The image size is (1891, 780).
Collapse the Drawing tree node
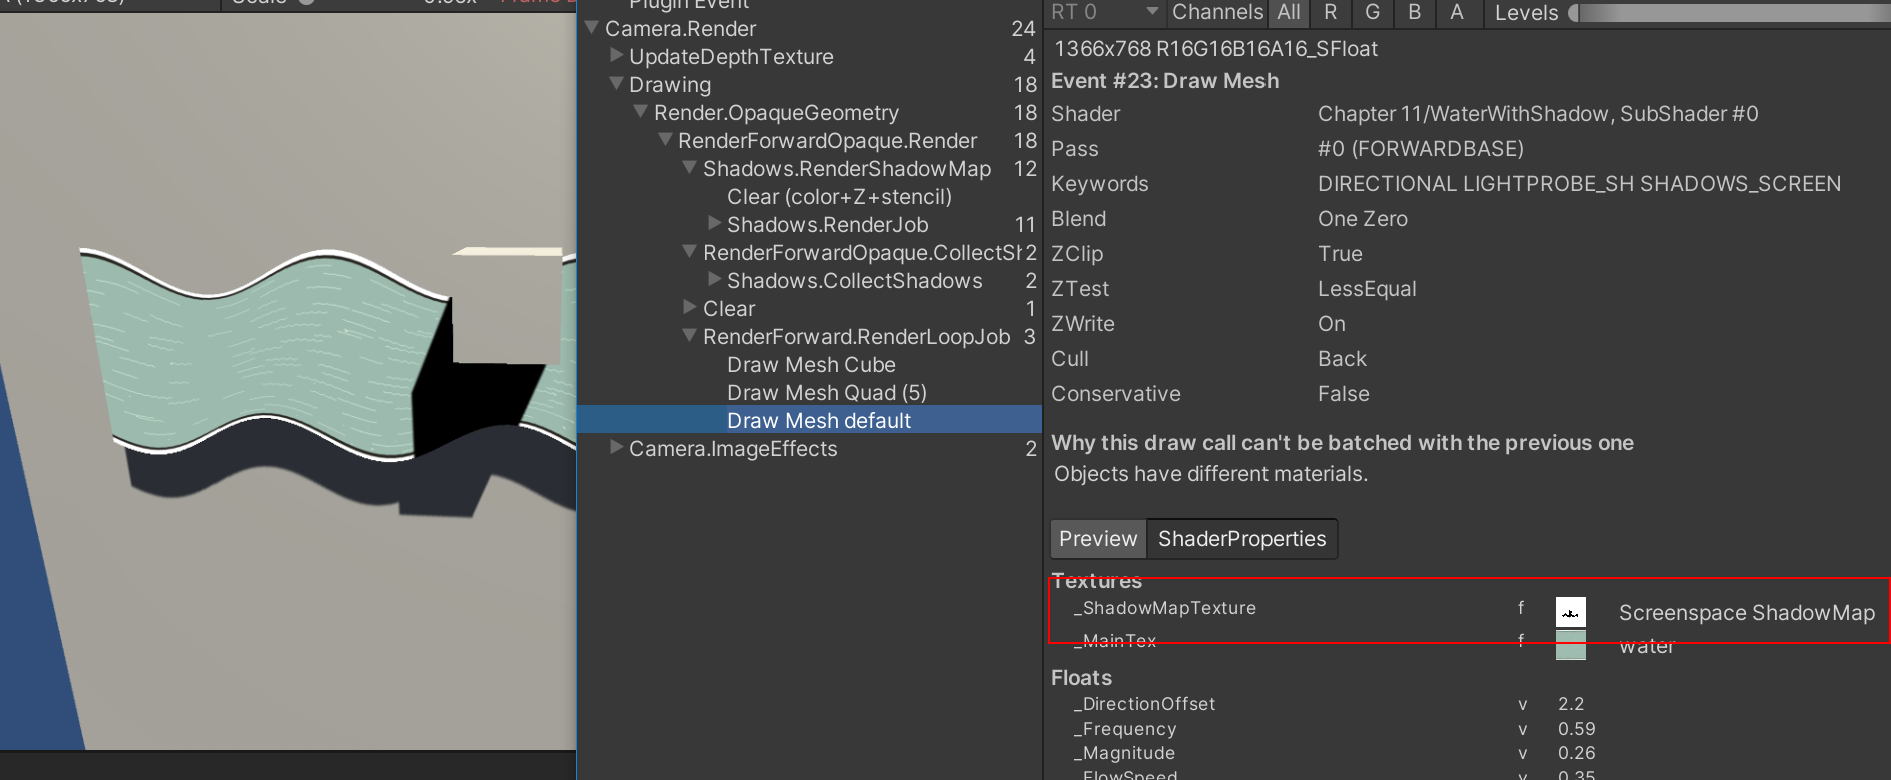[x=616, y=83]
